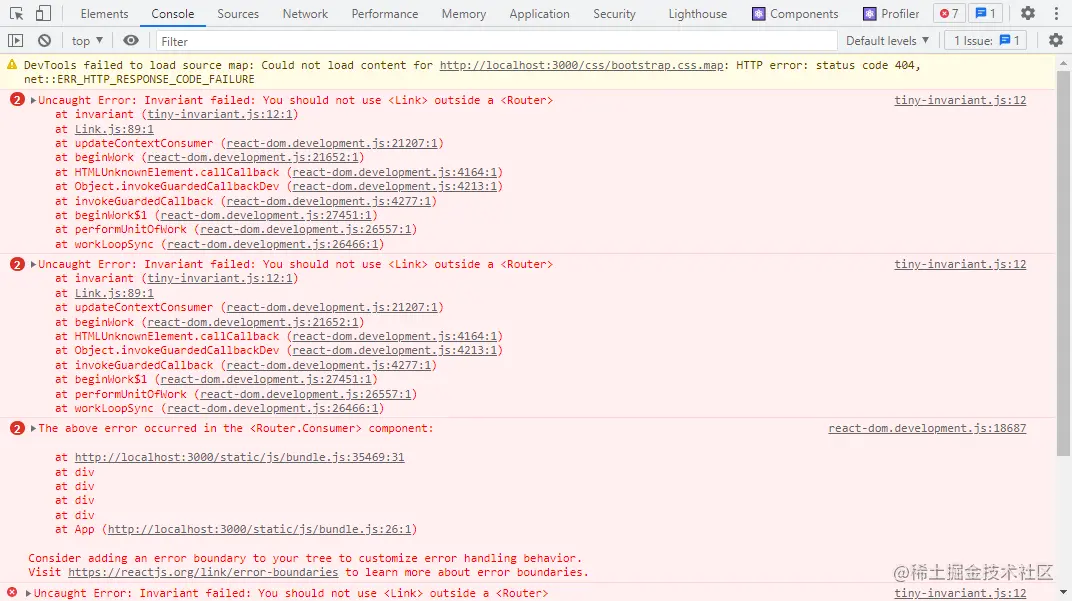Toggle the live expression eye icon
Image resolution: width=1072 pixels, height=601 pixels.
click(x=131, y=41)
